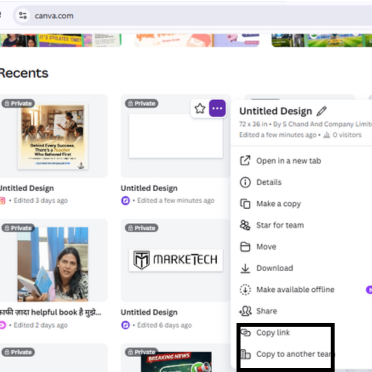Click Private badge on MARKETECH card
Screen dimensions: 372x372
click(x=142, y=228)
